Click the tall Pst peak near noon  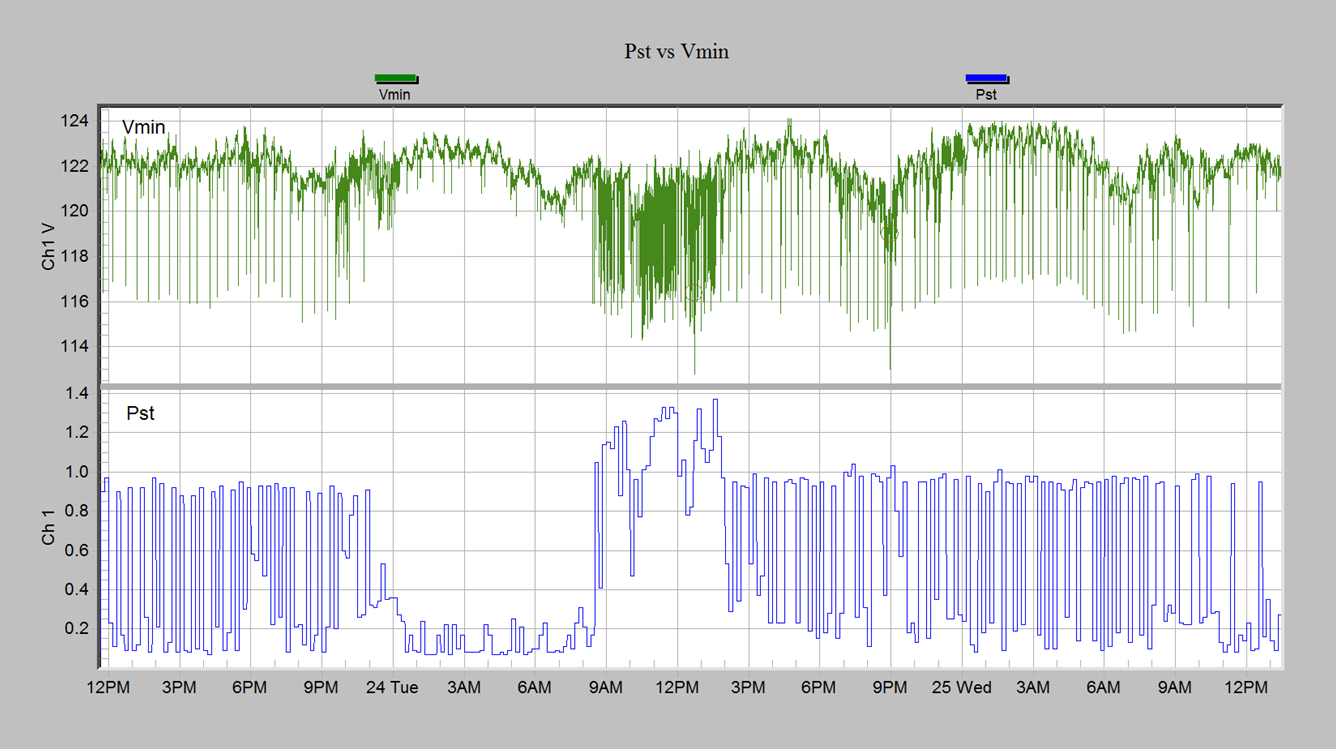(x=713, y=403)
